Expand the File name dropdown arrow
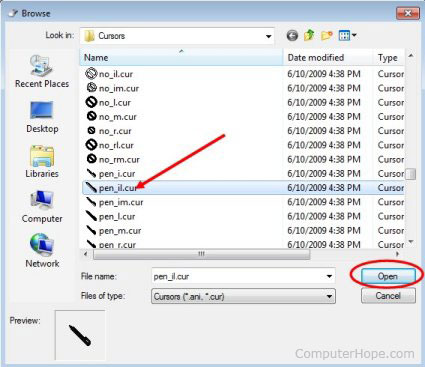This screenshot has width=425, height=367. 329,276
